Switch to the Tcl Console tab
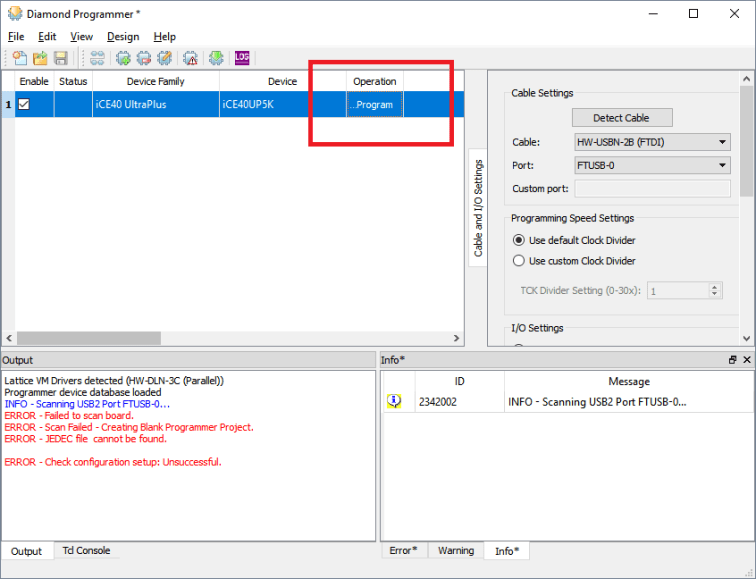The width and height of the screenshot is (756, 579). pyautogui.click(x=86, y=550)
